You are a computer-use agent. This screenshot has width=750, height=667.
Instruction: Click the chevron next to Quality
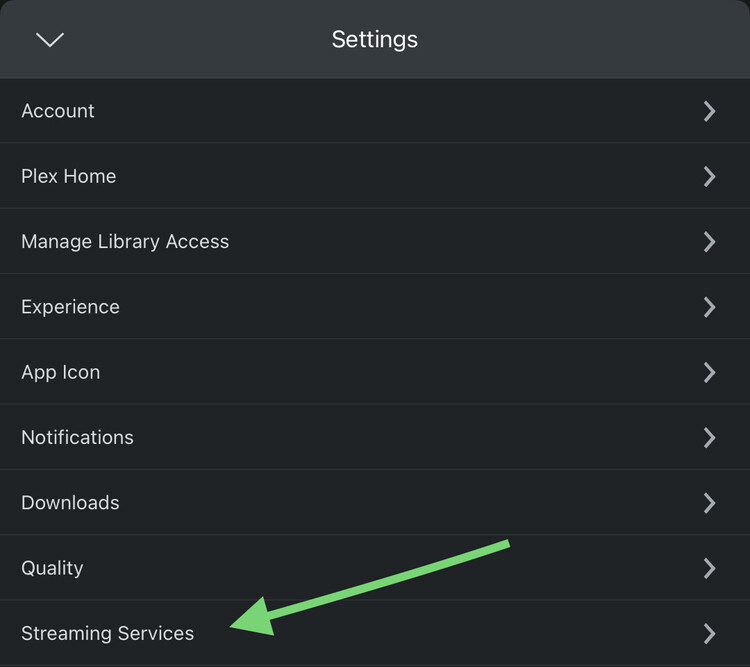(709, 568)
